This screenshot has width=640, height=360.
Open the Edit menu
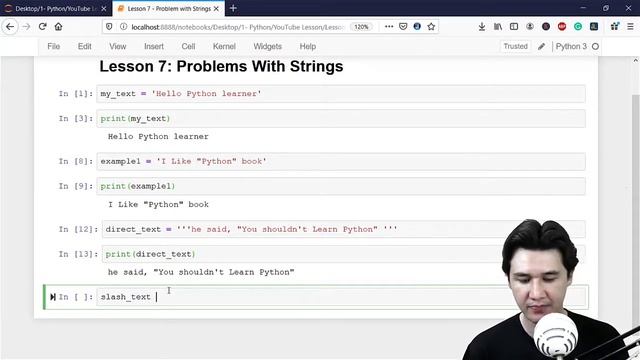point(84,47)
